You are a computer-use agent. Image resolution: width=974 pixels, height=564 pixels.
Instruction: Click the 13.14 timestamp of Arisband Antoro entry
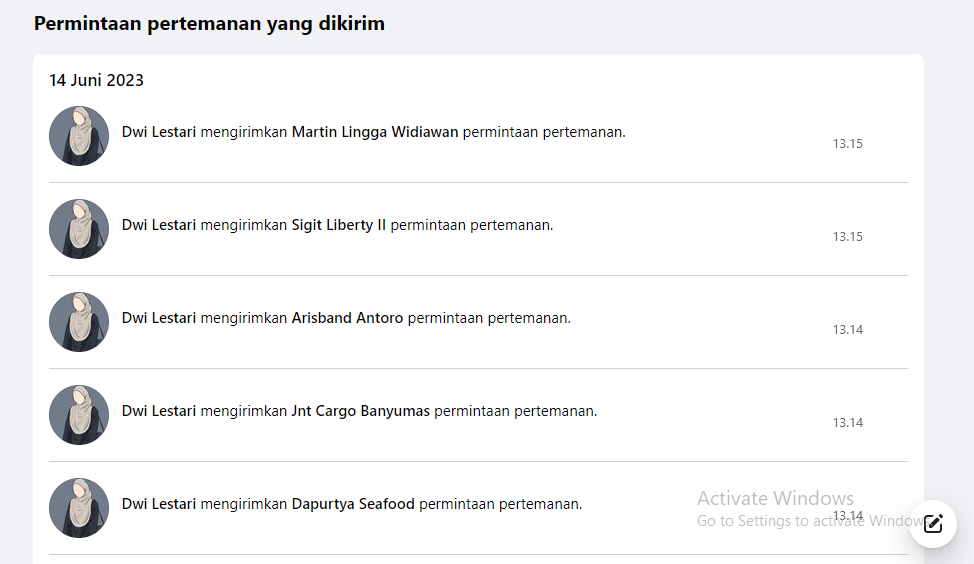pyautogui.click(x=848, y=330)
